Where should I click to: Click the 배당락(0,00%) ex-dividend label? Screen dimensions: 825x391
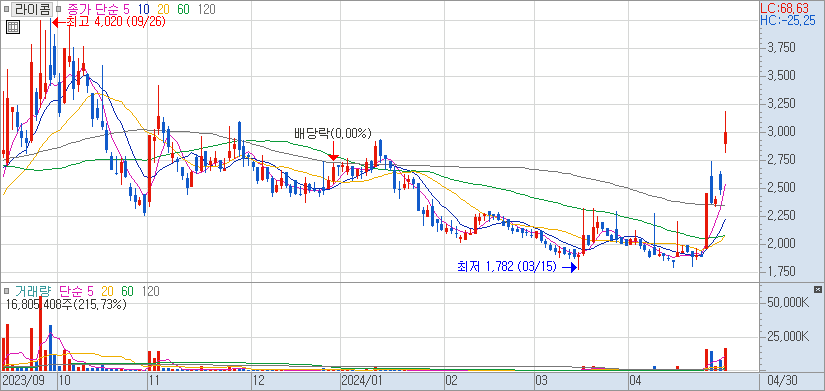tap(333, 132)
